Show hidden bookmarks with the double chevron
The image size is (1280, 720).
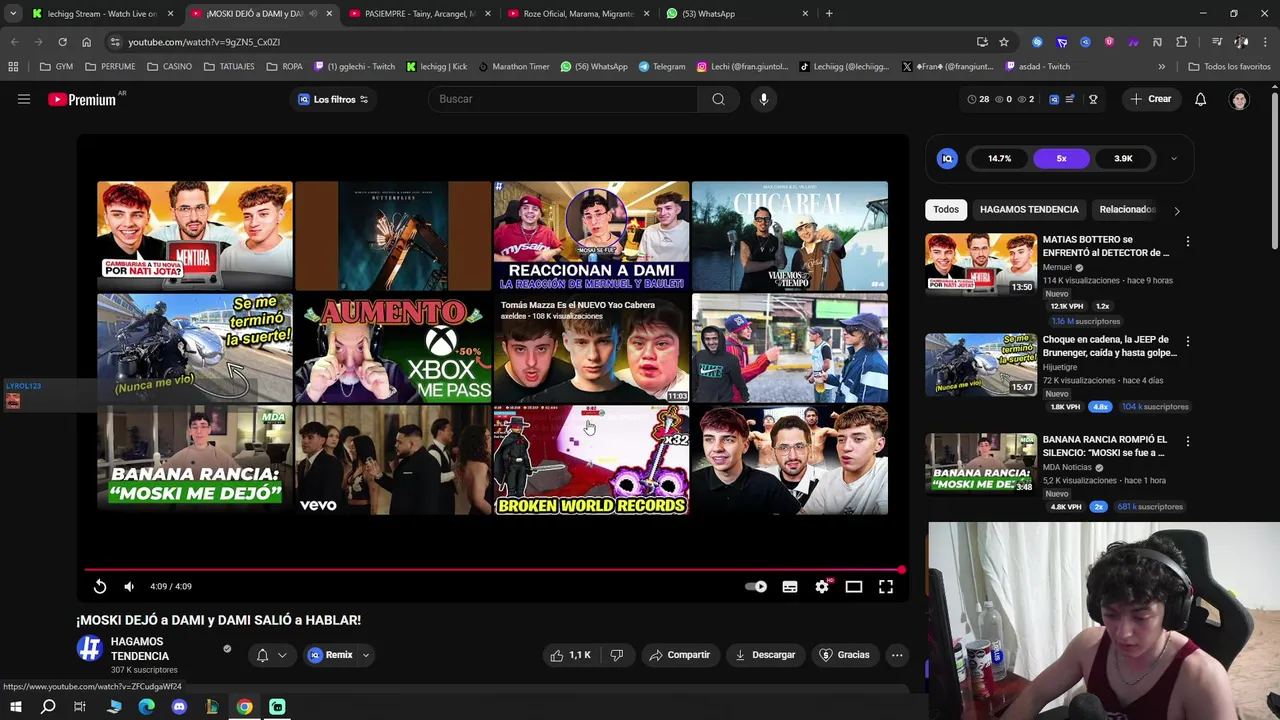1162,67
